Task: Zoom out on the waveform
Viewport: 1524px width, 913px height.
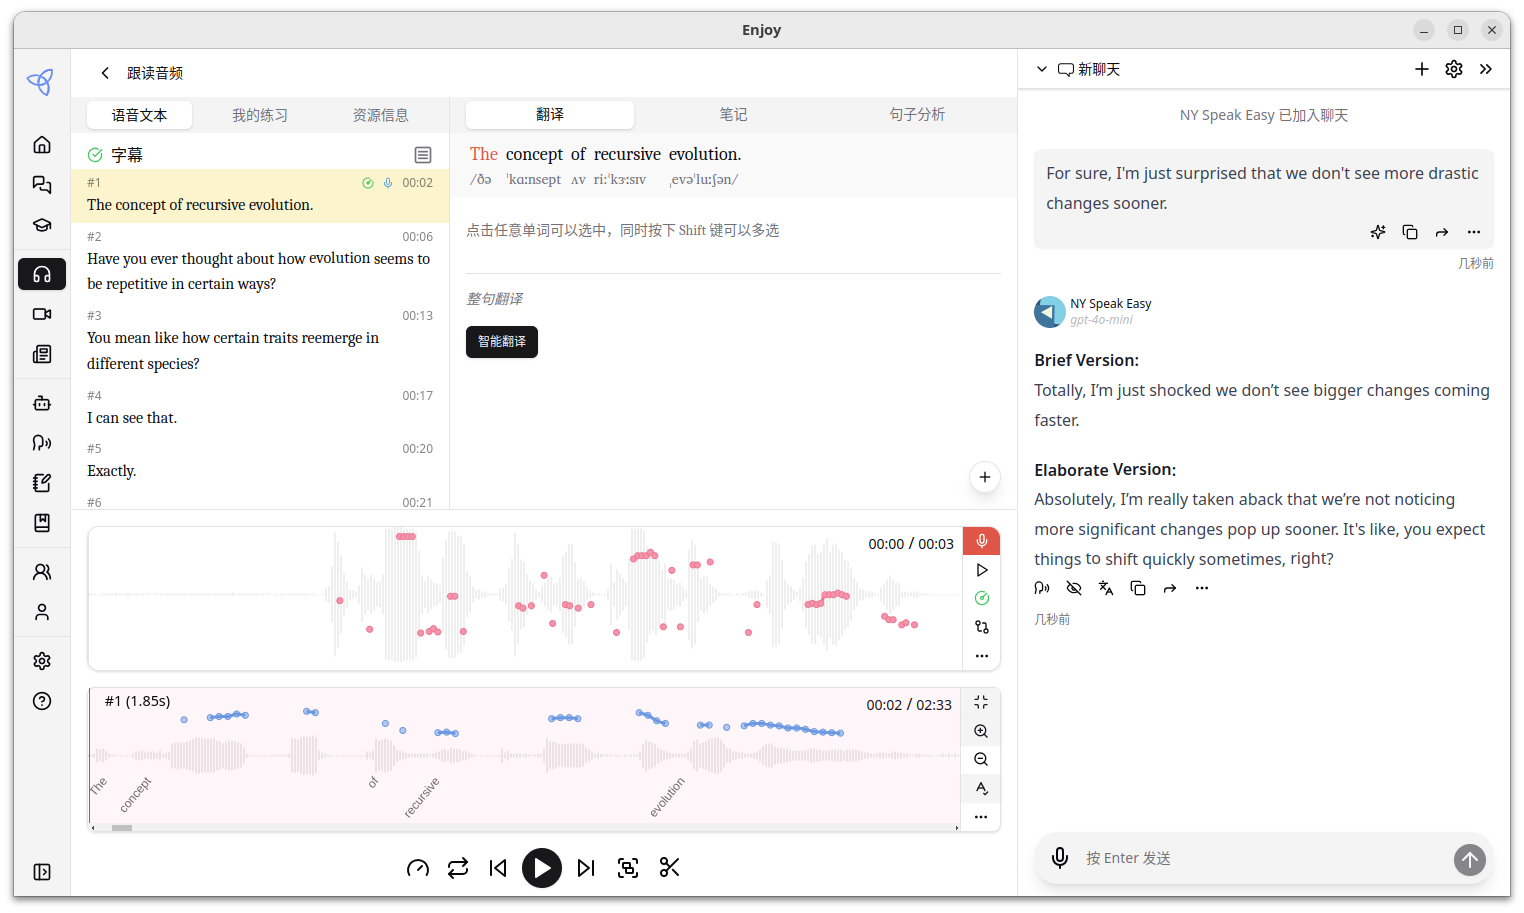Action: (981, 760)
